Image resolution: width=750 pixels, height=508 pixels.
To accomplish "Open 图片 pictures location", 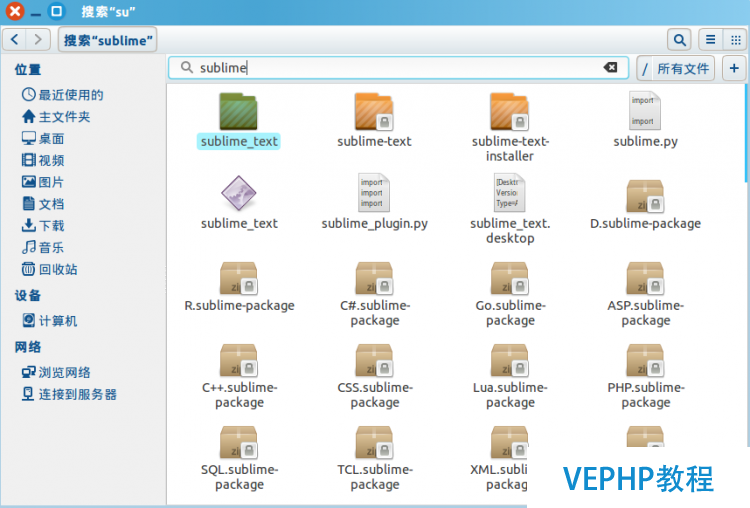I will point(43,182).
